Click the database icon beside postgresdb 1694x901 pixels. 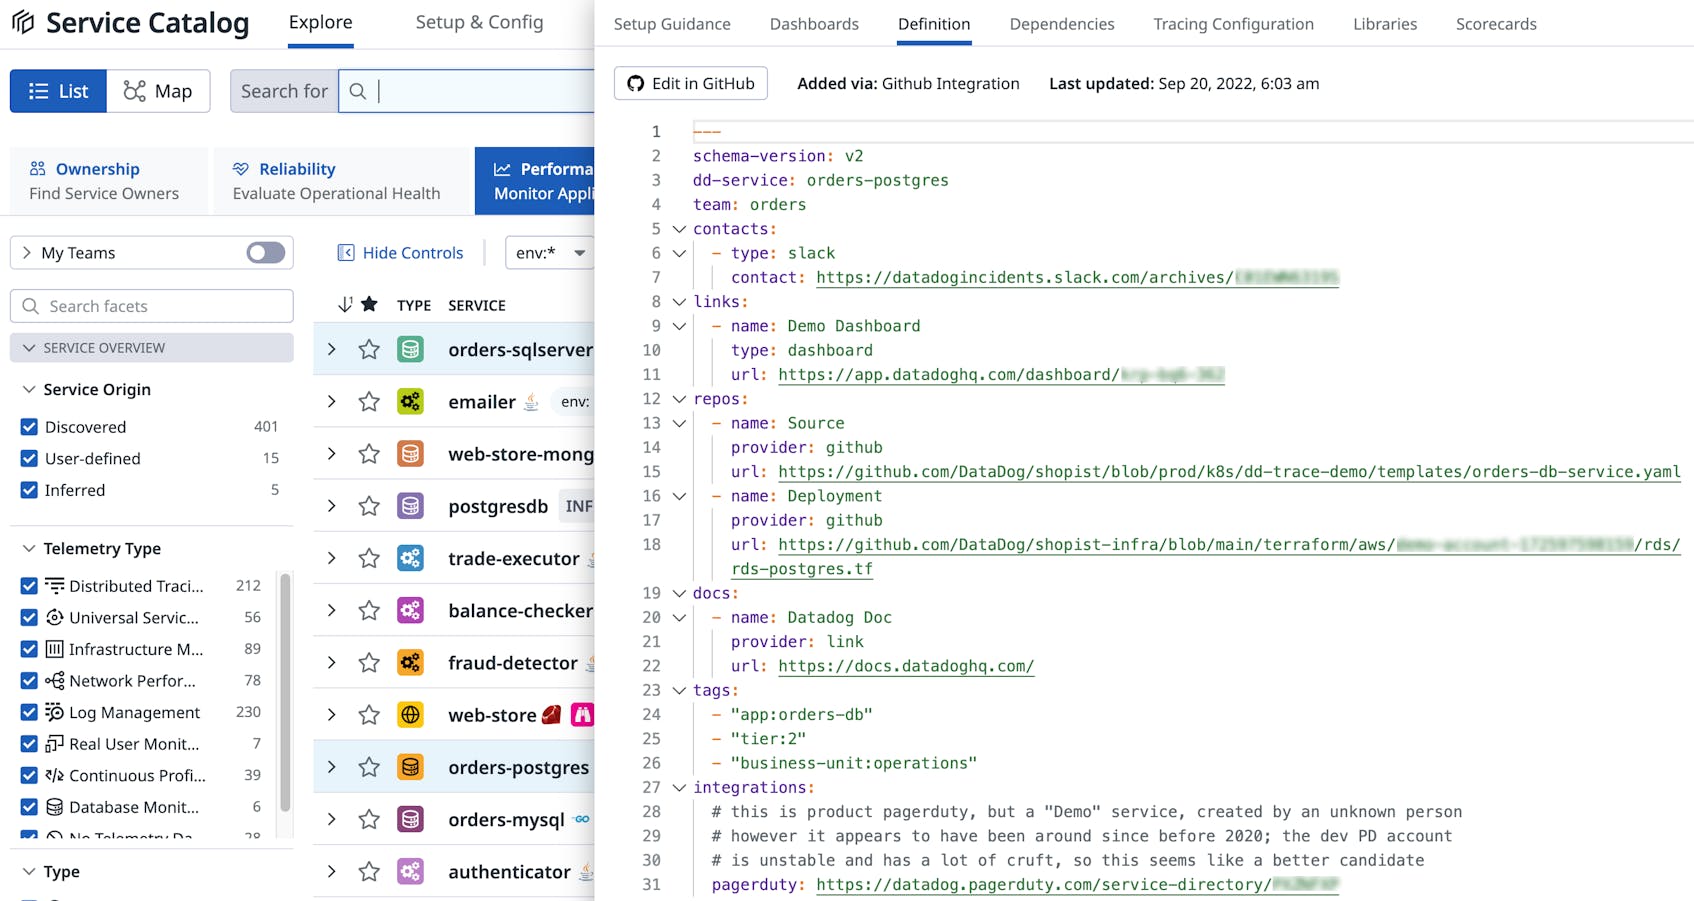pyautogui.click(x=410, y=506)
